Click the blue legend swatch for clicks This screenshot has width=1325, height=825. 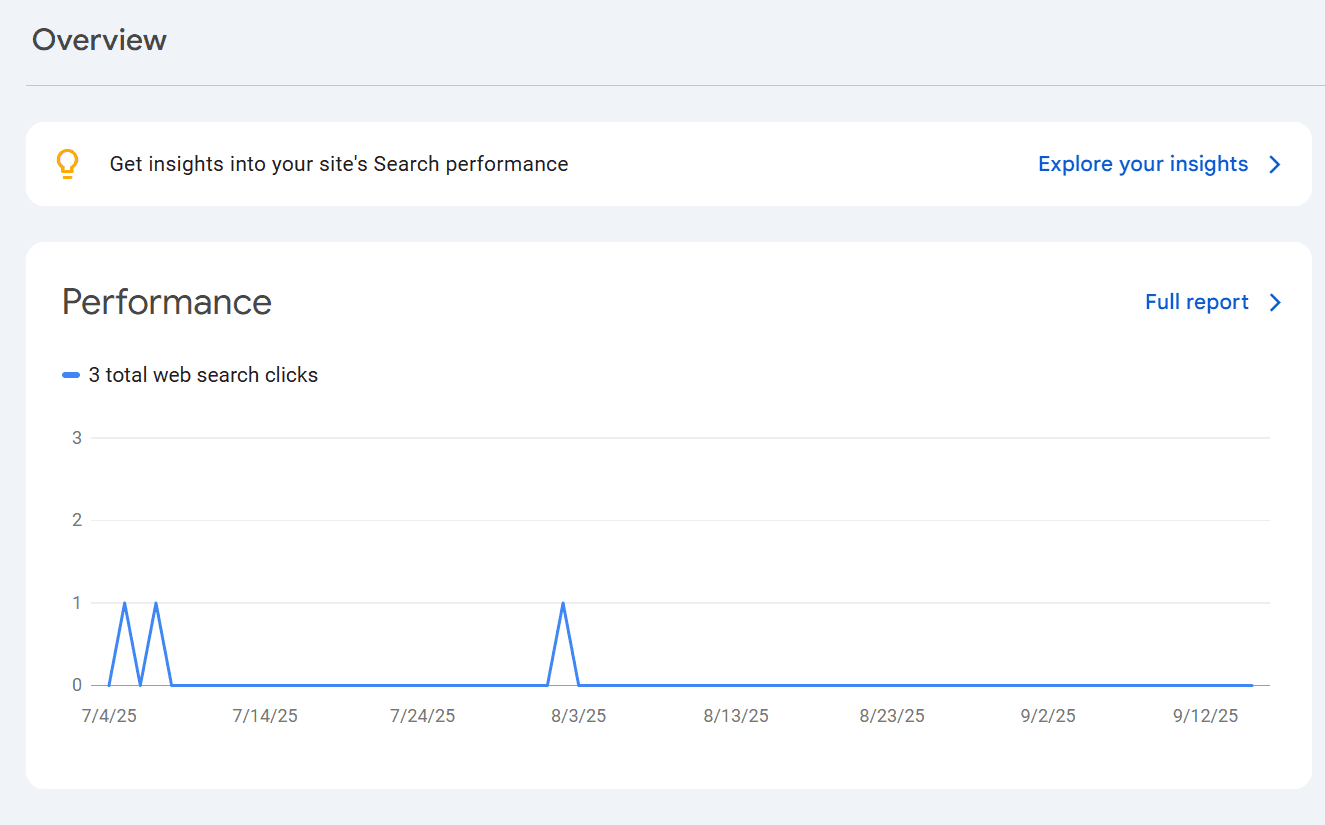click(71, 376)
